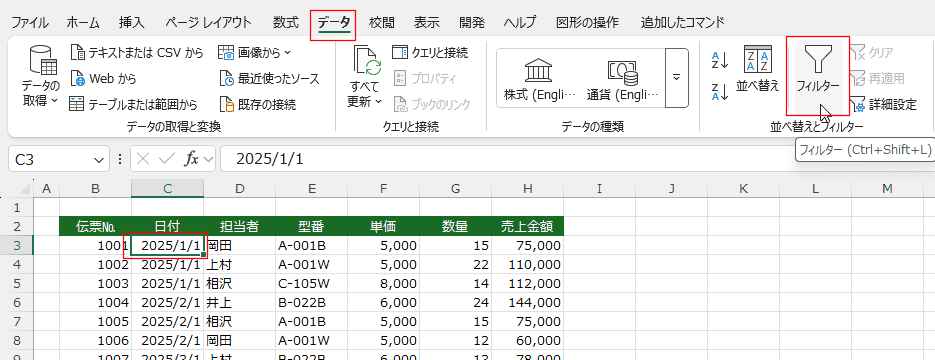Click the フィルター funnel icon
The width and height of the screenshot is (935, 360).
818,60
